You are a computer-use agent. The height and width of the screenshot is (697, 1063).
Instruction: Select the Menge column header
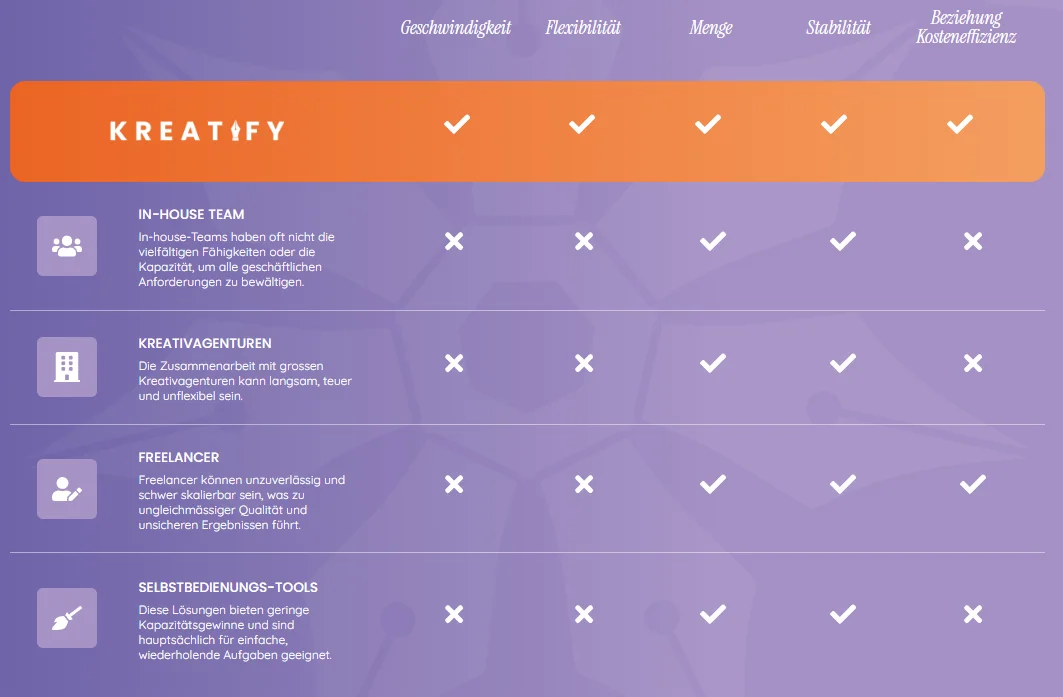pyautogui.click(x=710, y=28)
